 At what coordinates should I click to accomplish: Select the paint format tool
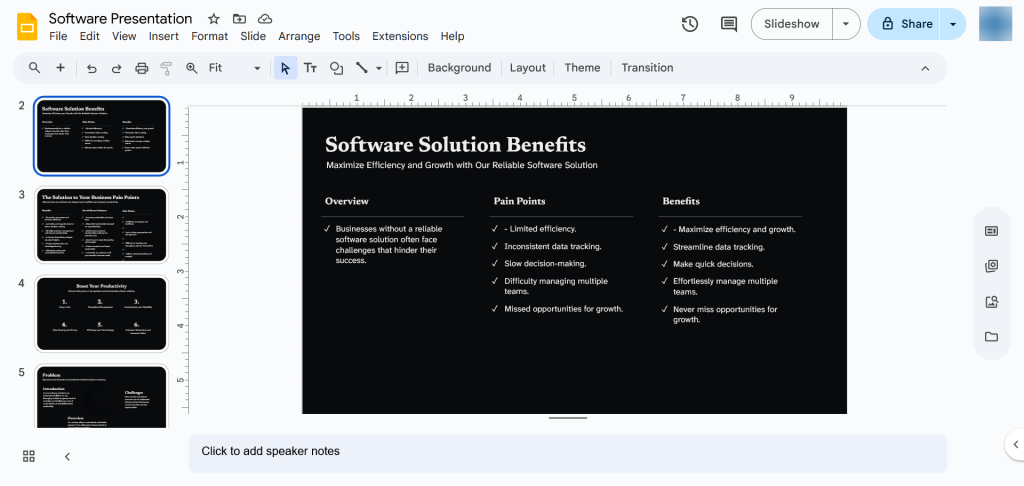[166, 68]
